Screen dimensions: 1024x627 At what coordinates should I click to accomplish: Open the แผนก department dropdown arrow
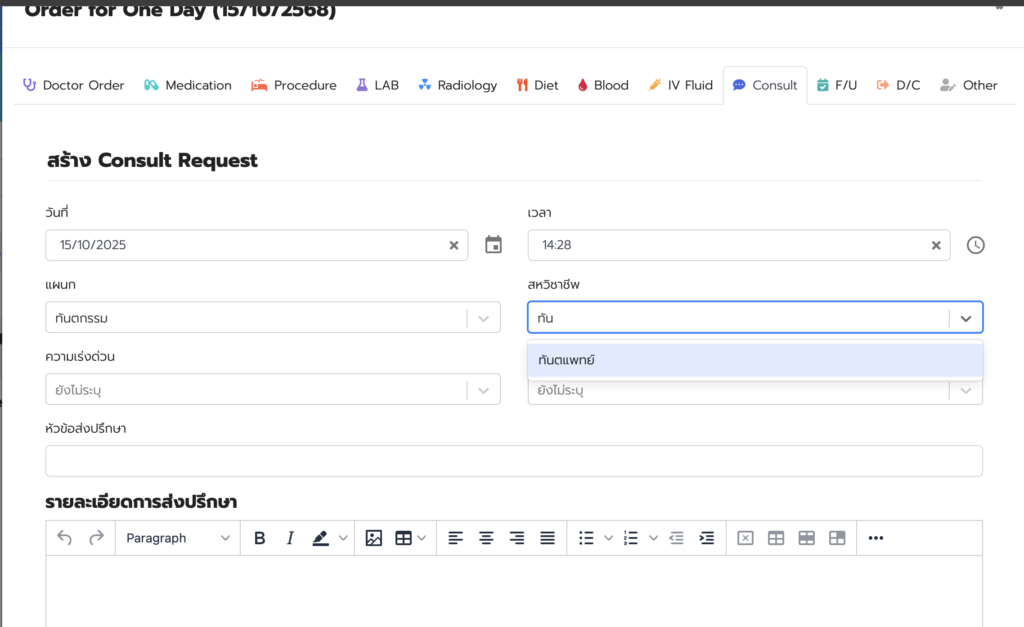pos(483,318)
